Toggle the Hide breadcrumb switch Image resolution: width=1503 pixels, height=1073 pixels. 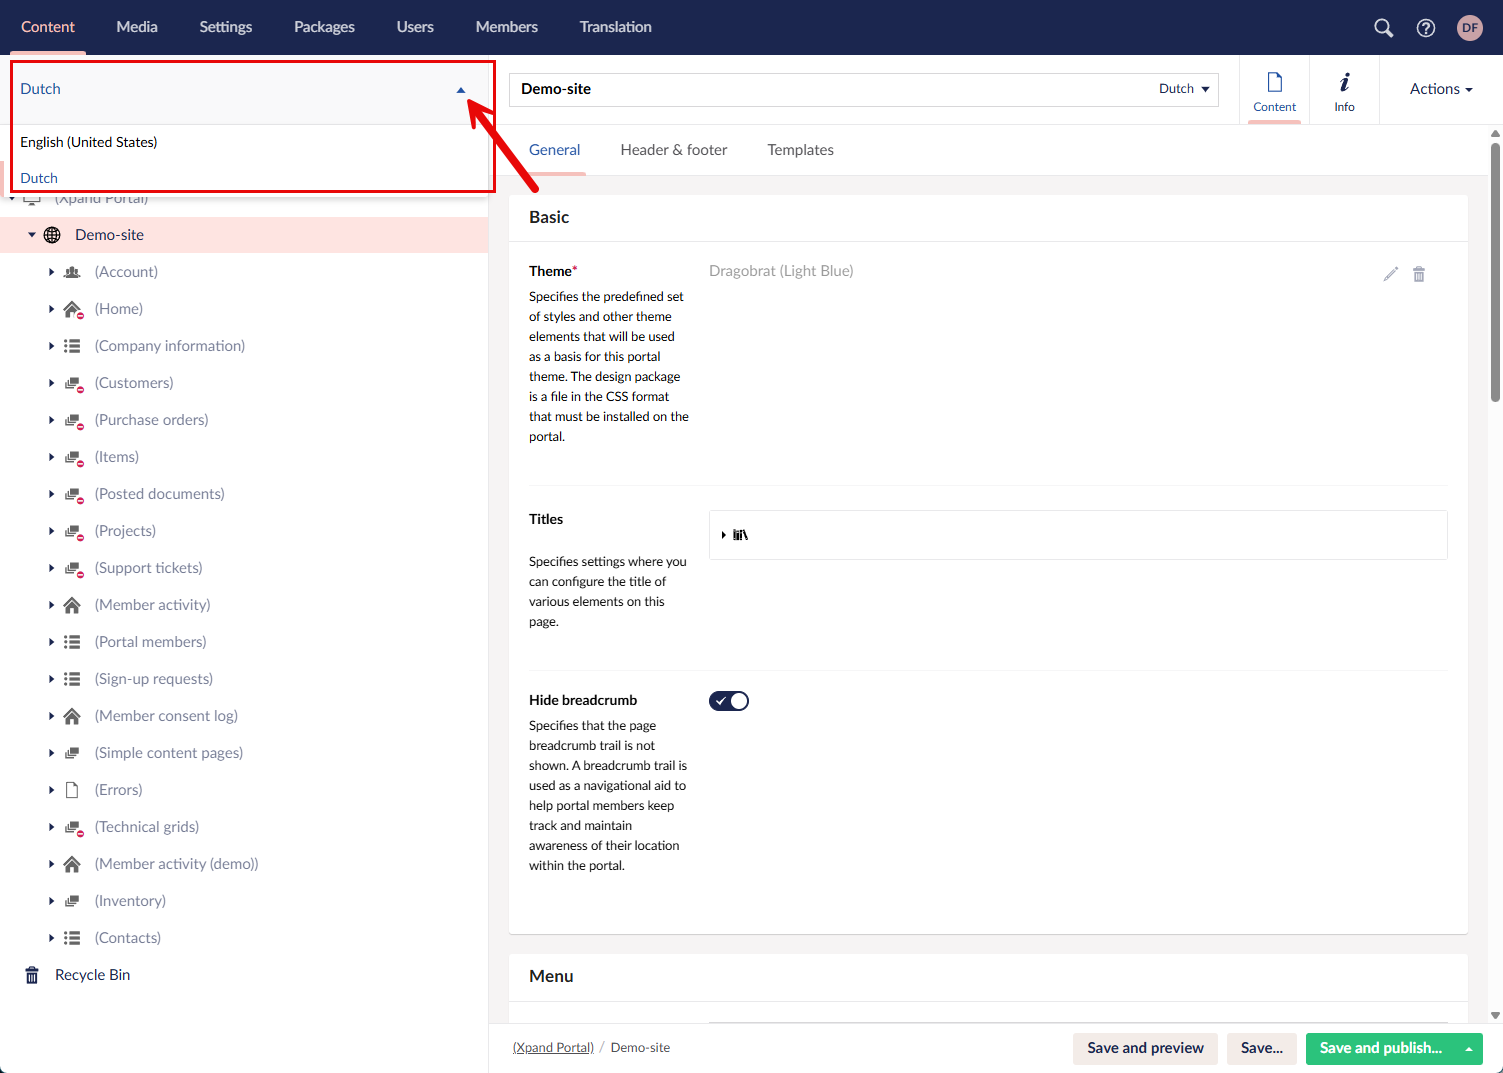[x=729, y=701]
